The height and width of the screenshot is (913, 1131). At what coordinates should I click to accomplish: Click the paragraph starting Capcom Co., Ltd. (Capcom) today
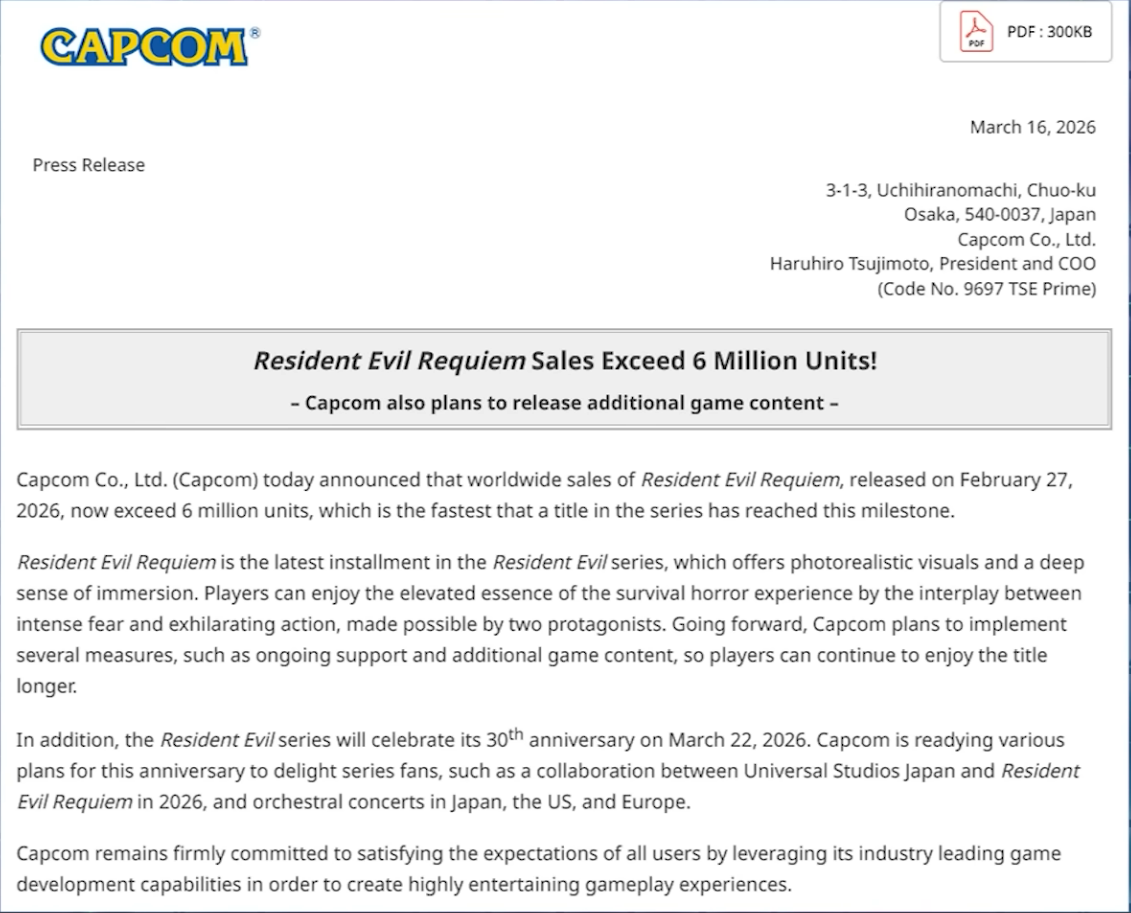[x=545, y=495]
